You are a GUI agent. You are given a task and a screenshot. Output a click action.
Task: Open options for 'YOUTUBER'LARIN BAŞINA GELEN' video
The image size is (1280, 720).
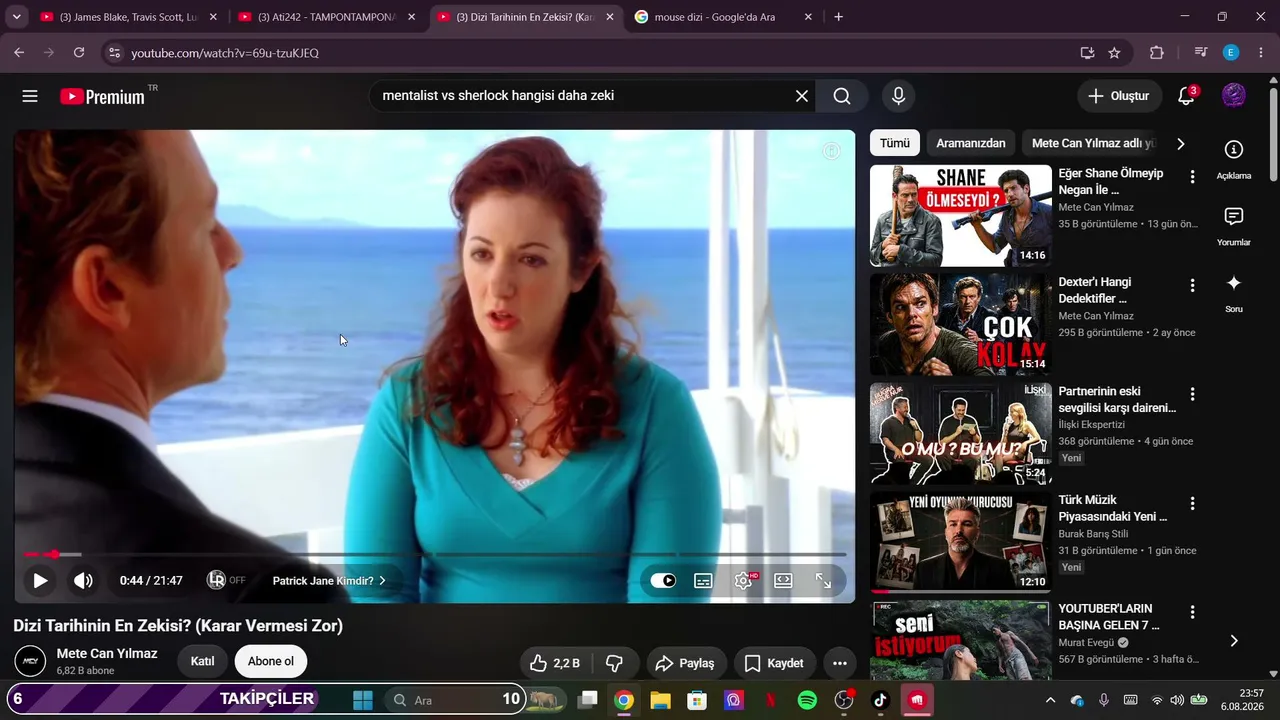point(1192,612)
